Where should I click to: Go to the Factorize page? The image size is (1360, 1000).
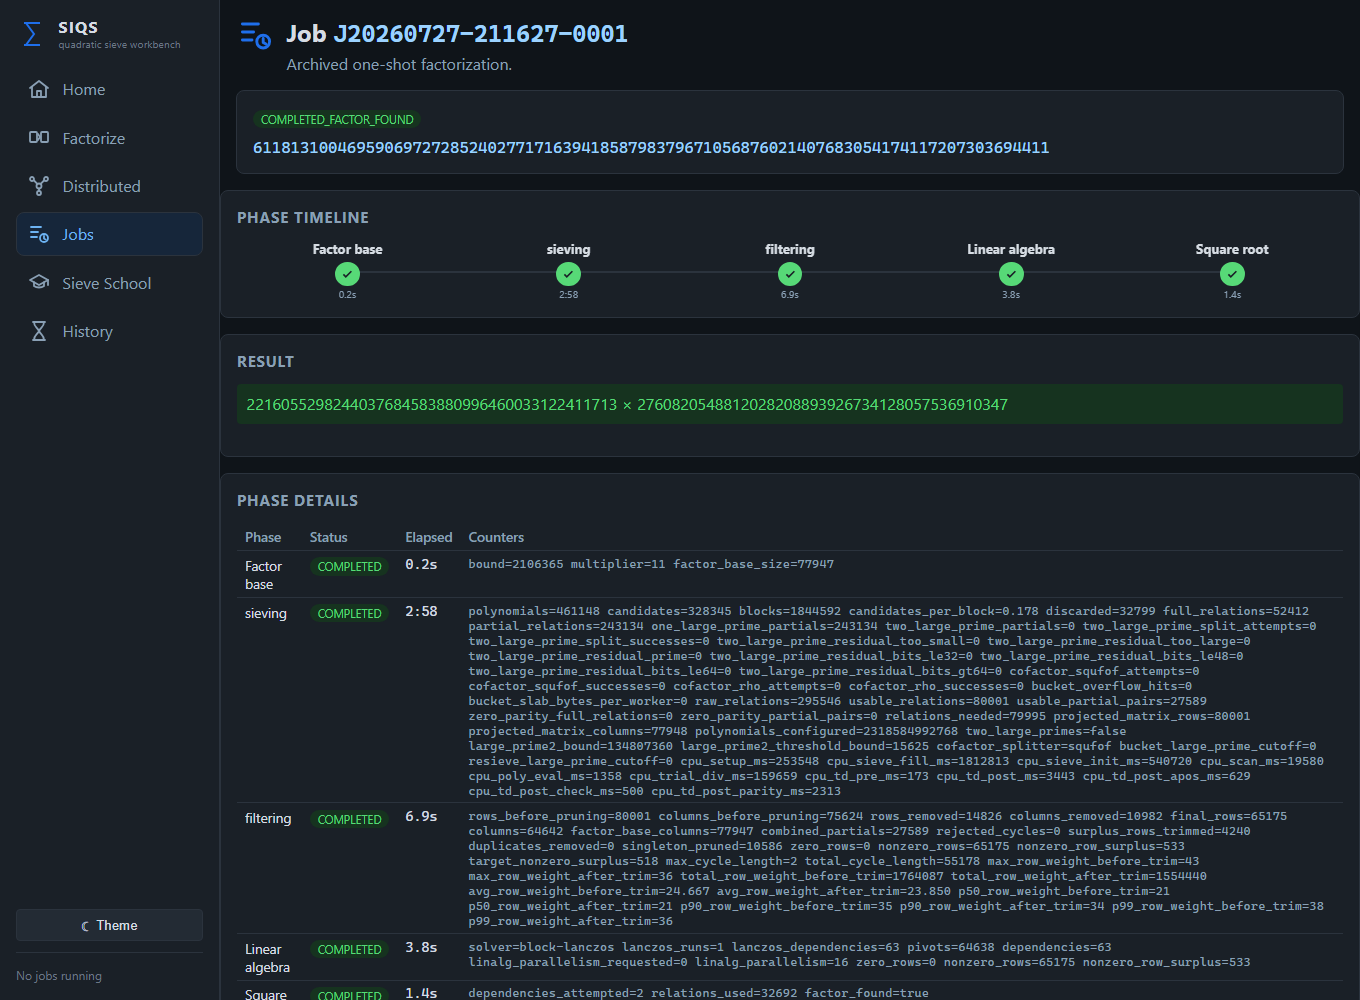click(x=109, y=138)
